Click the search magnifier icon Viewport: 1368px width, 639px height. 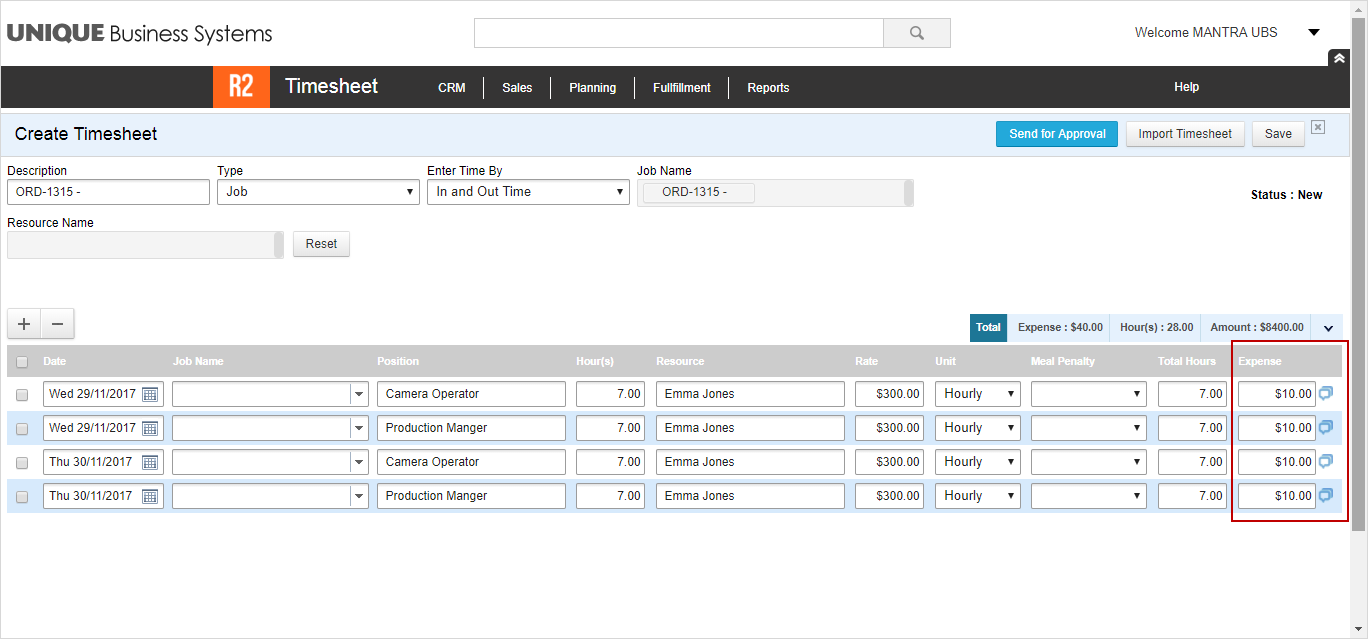916,33
